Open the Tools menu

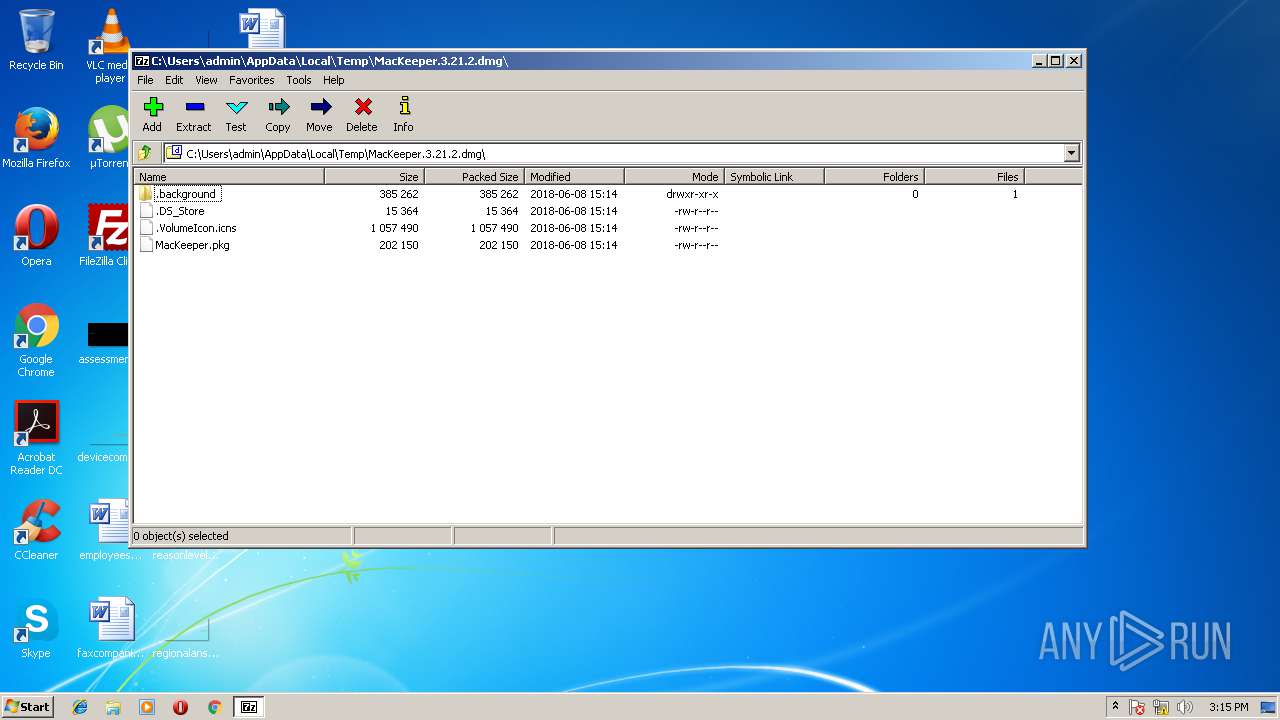298,80
